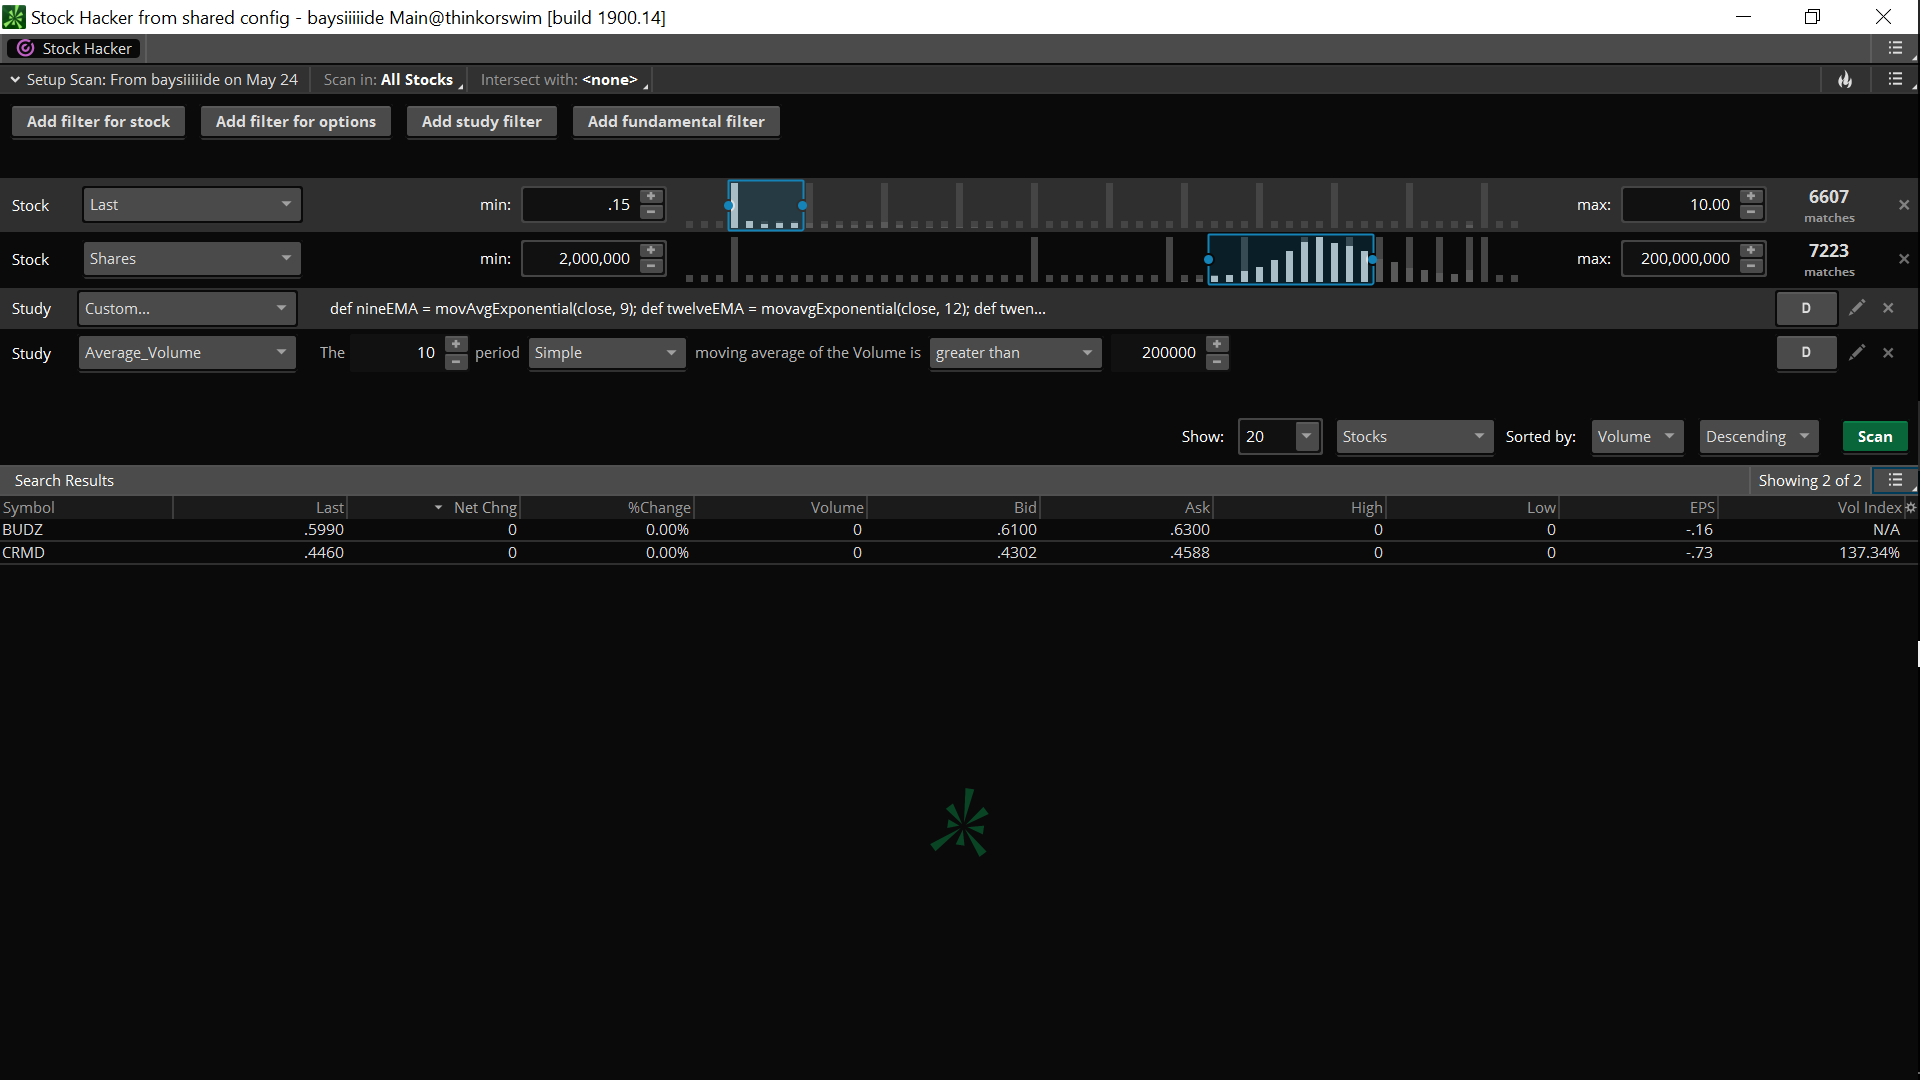Increase the Last min value
The height and width of the screenshot is (1080, 1920).
tap(651, 196)
